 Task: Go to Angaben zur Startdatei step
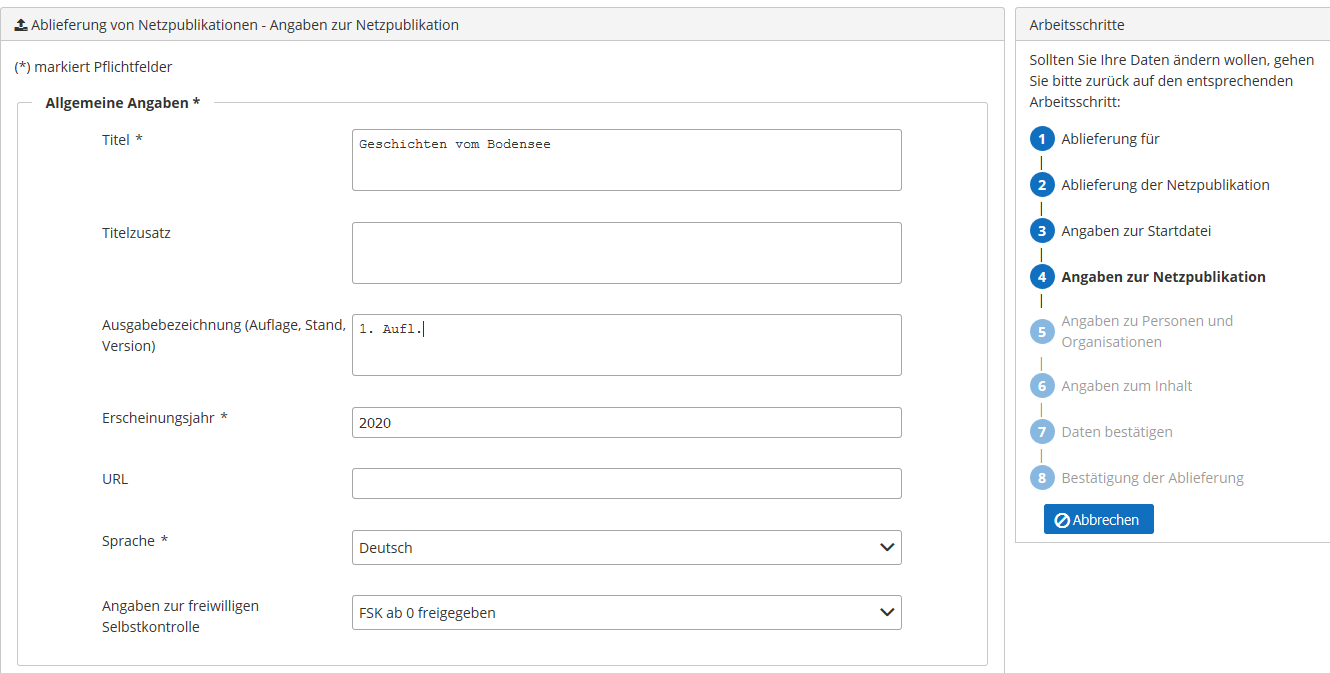pos(1136,231)
